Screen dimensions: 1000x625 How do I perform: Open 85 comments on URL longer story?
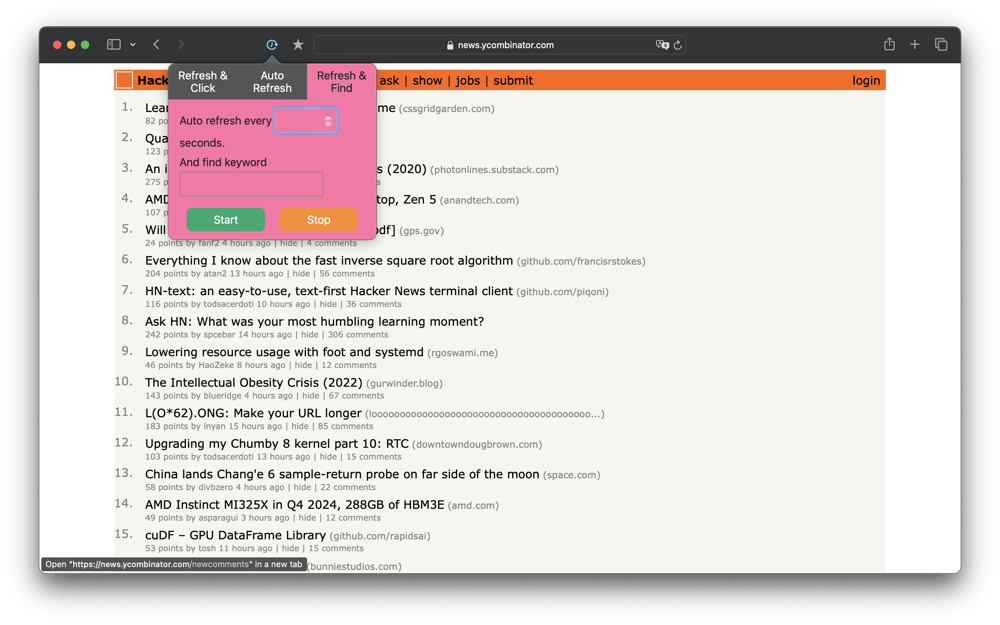[x=346, y=427]
